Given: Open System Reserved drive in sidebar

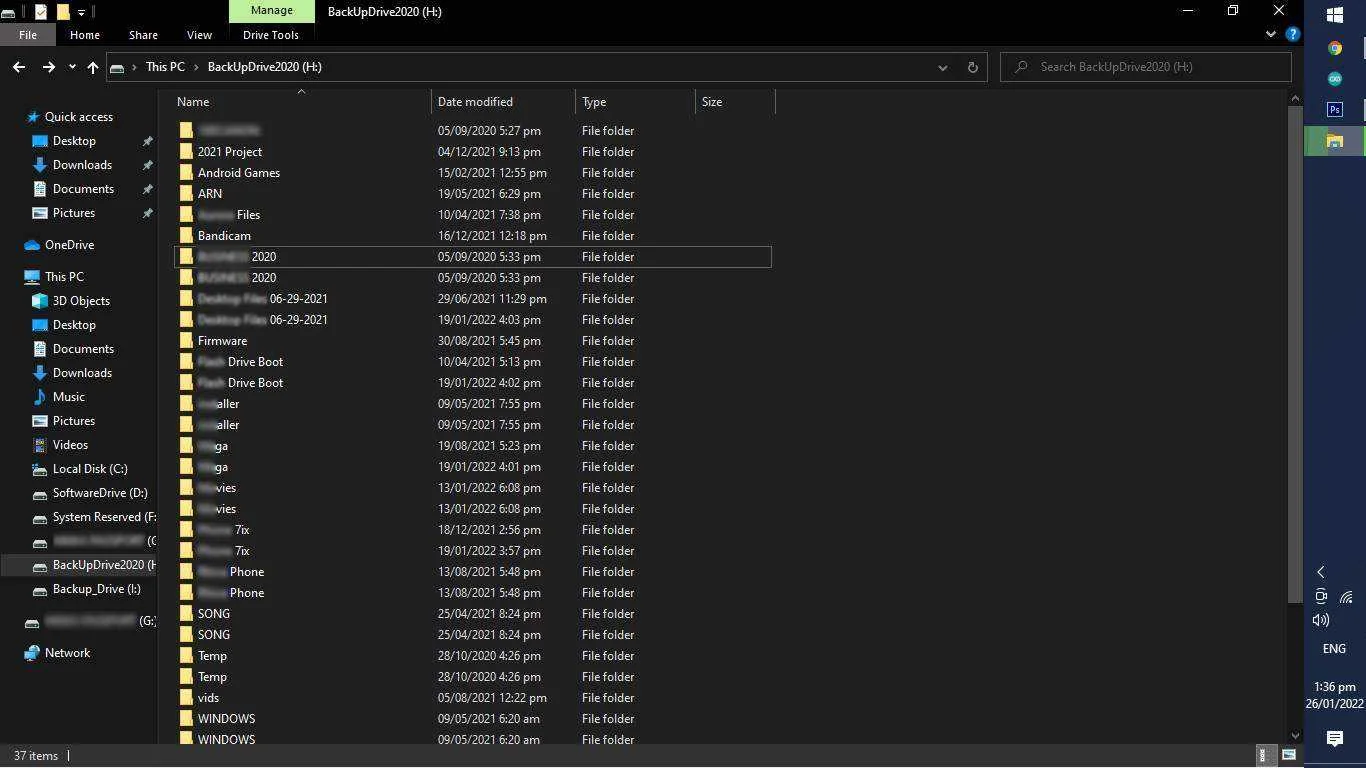Looking at the screenshot, I should point(104,517).
